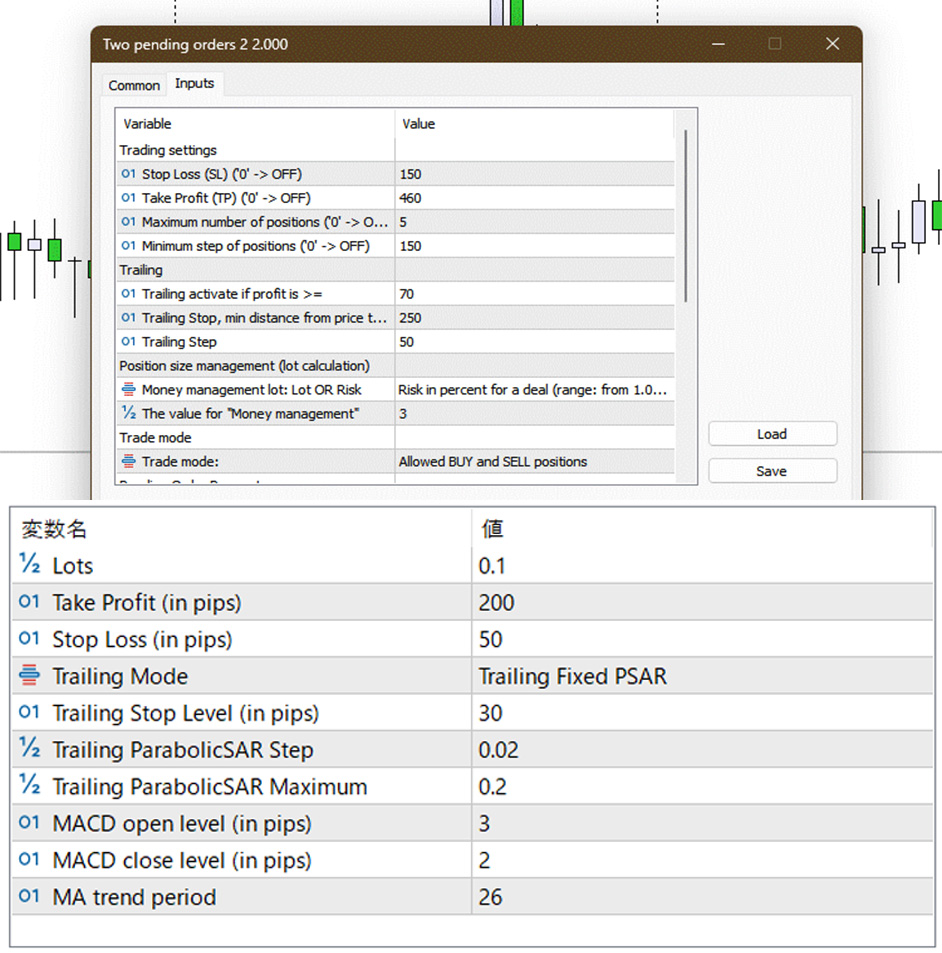
Task: Edit Minimum step of positions value 150
Action: (535, 246)
